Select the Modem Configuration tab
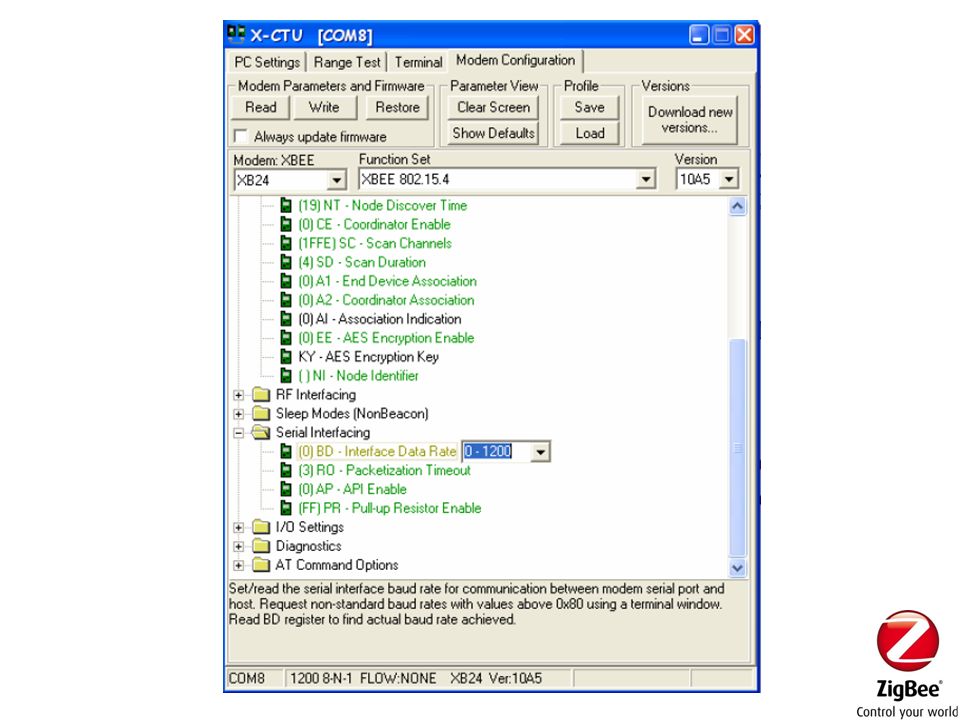Screen dimensions: 960x720 tap(516, 60)
